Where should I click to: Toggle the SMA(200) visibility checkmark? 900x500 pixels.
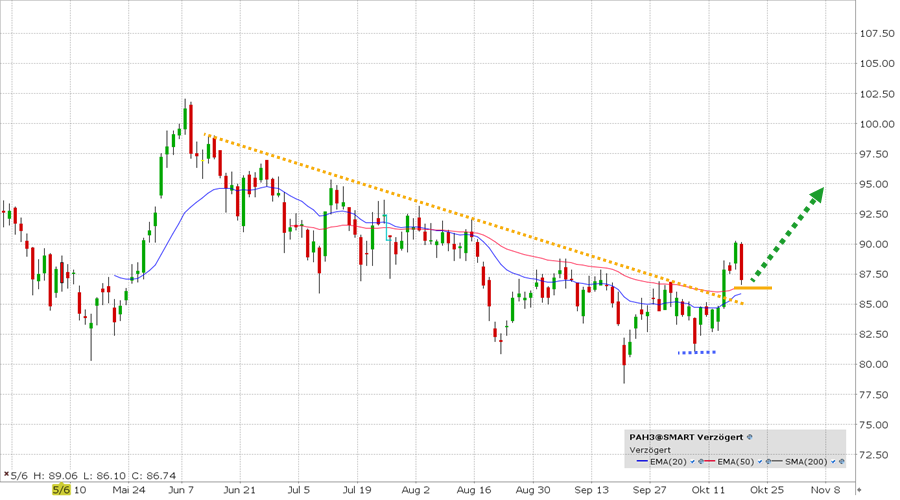pyautogui.click(x=833, y=461)
